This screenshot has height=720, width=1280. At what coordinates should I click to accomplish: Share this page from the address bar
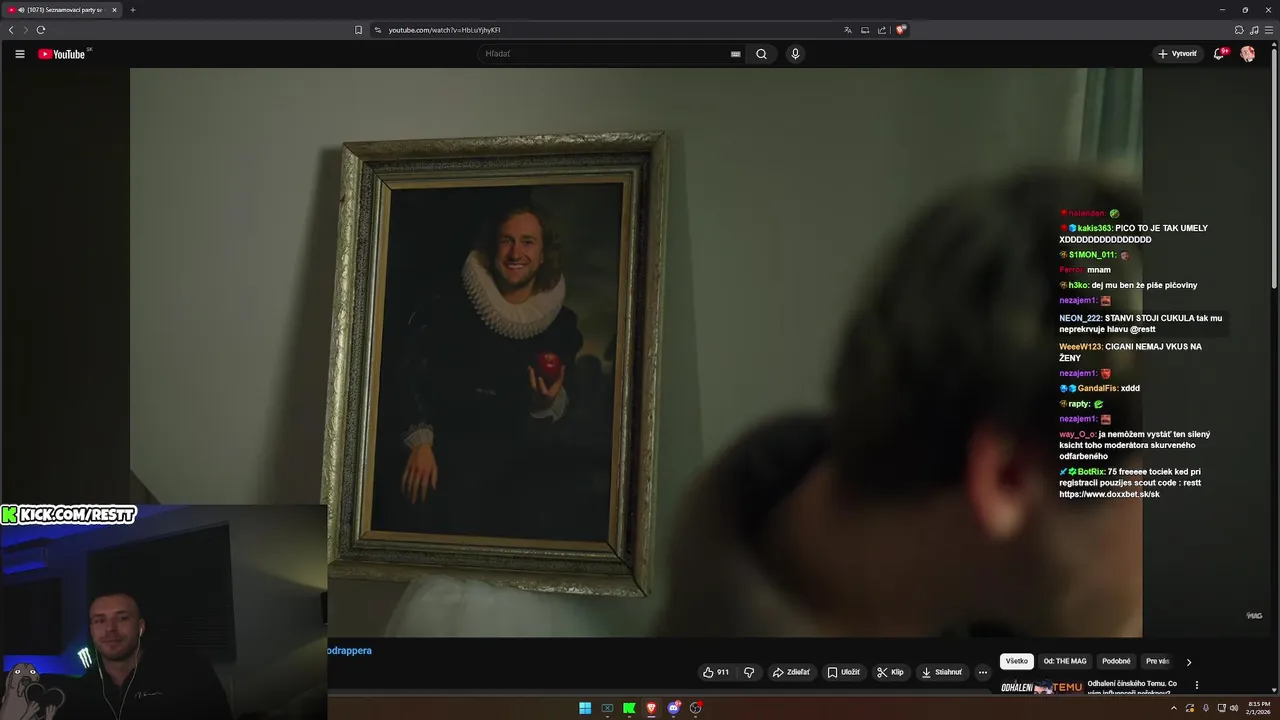click(882, 30)
